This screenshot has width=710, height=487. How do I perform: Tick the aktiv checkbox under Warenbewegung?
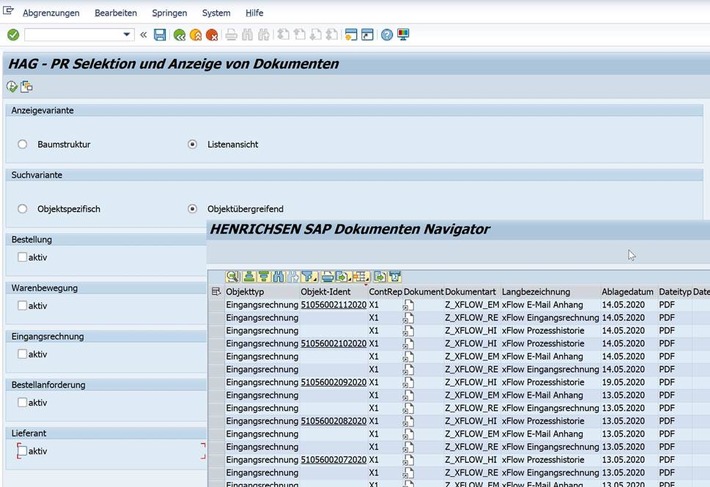click(x=22, y=306)
